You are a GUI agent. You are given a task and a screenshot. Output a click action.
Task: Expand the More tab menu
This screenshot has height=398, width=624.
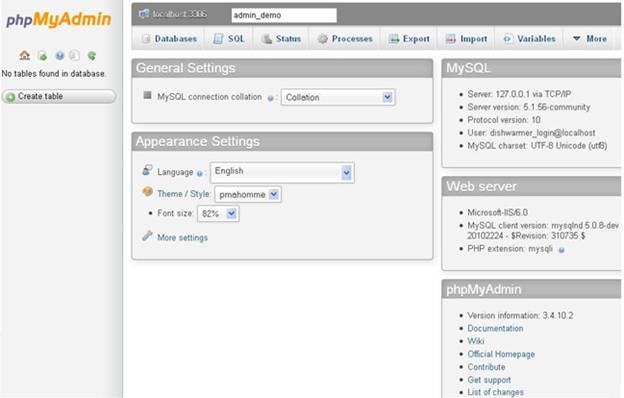pos(590,39)
